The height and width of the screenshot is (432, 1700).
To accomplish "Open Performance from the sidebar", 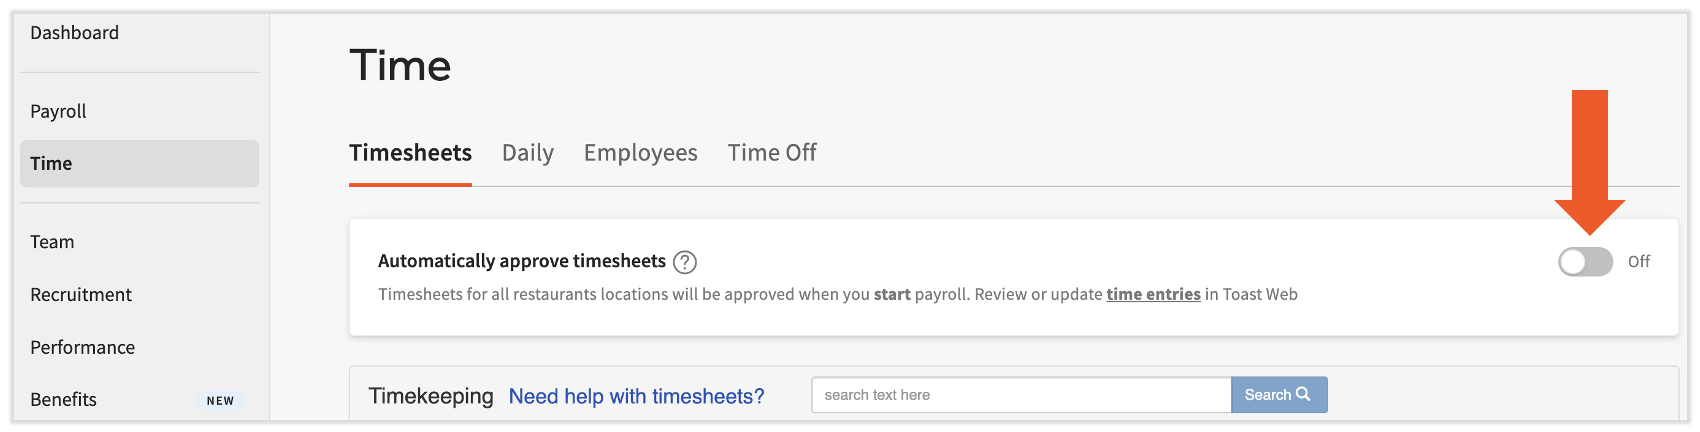I will (83, 348).
